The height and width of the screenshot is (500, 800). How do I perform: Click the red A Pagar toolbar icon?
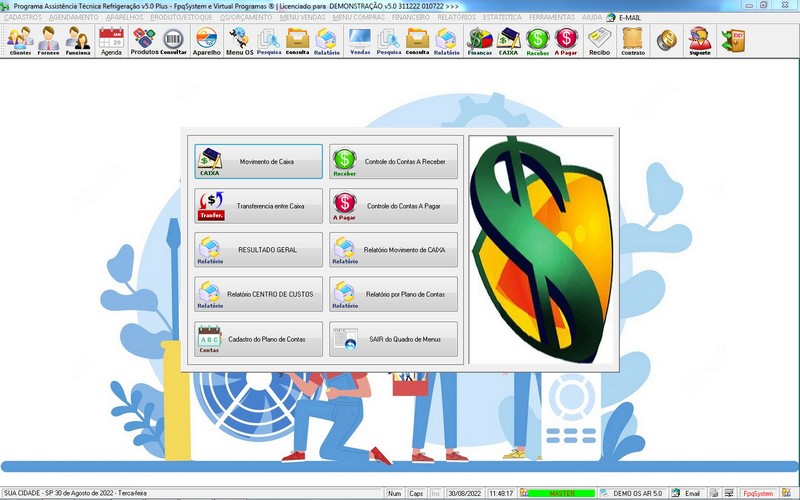pos(566,40)
